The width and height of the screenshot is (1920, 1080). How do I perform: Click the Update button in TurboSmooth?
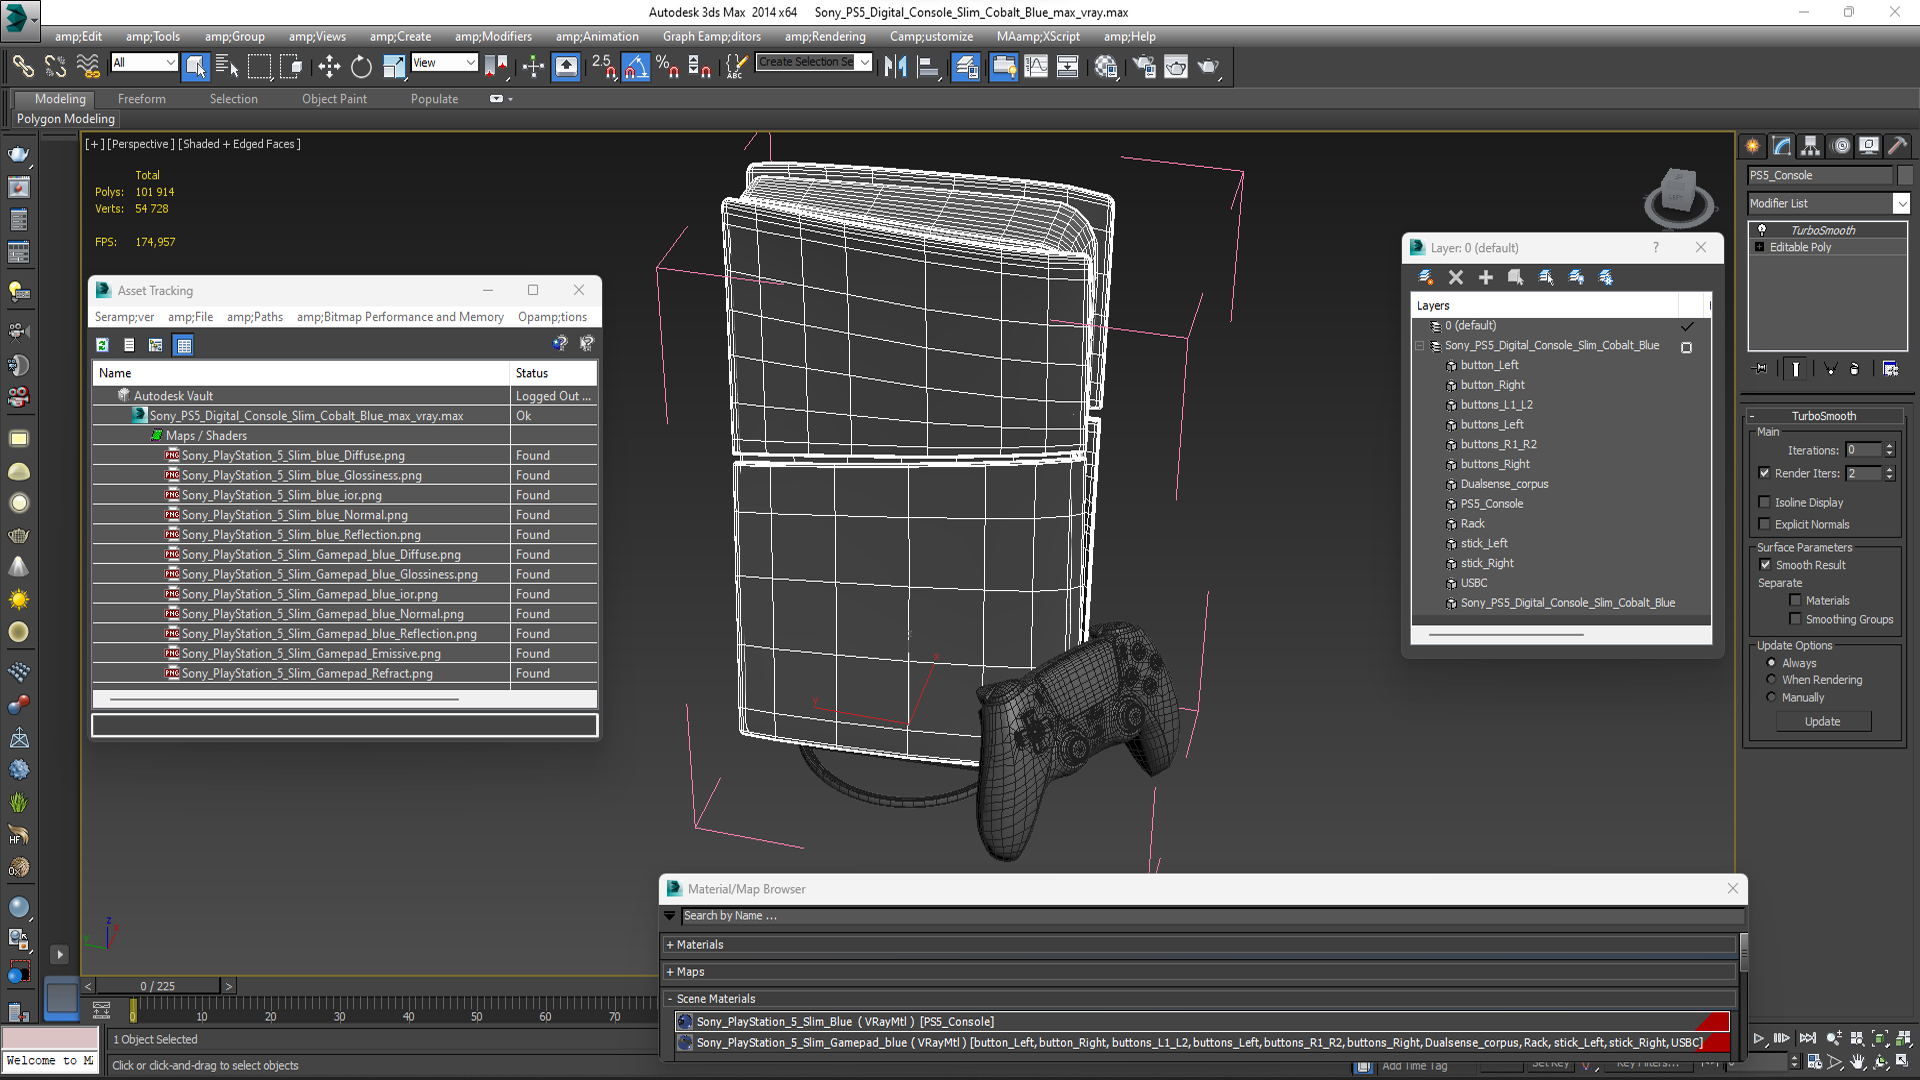coord(1822,721)
